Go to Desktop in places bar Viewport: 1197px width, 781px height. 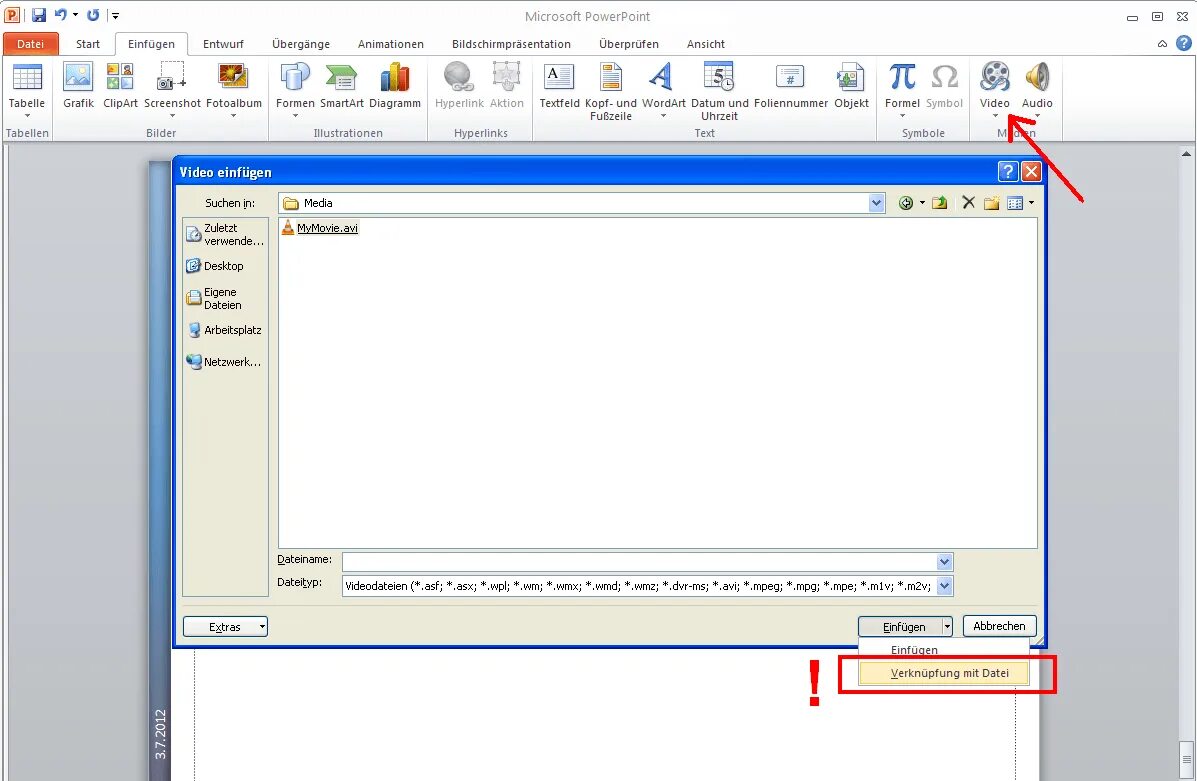tap(216, 266)
